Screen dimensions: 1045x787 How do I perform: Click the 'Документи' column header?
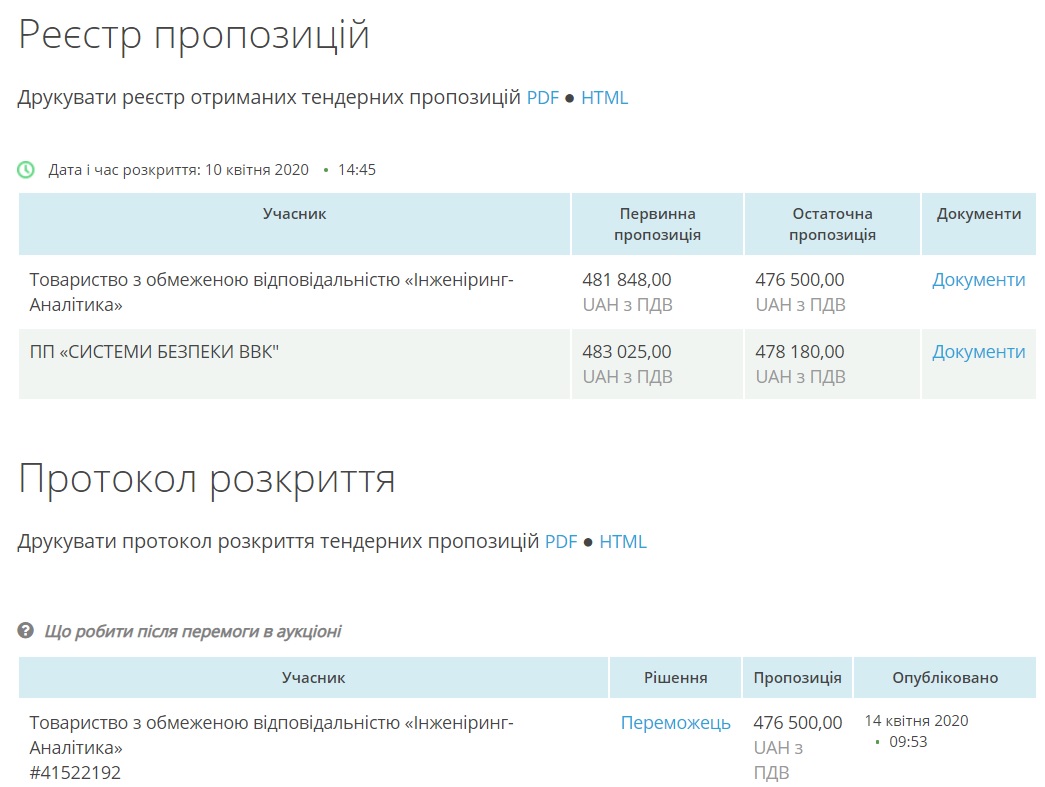(978, 214)
